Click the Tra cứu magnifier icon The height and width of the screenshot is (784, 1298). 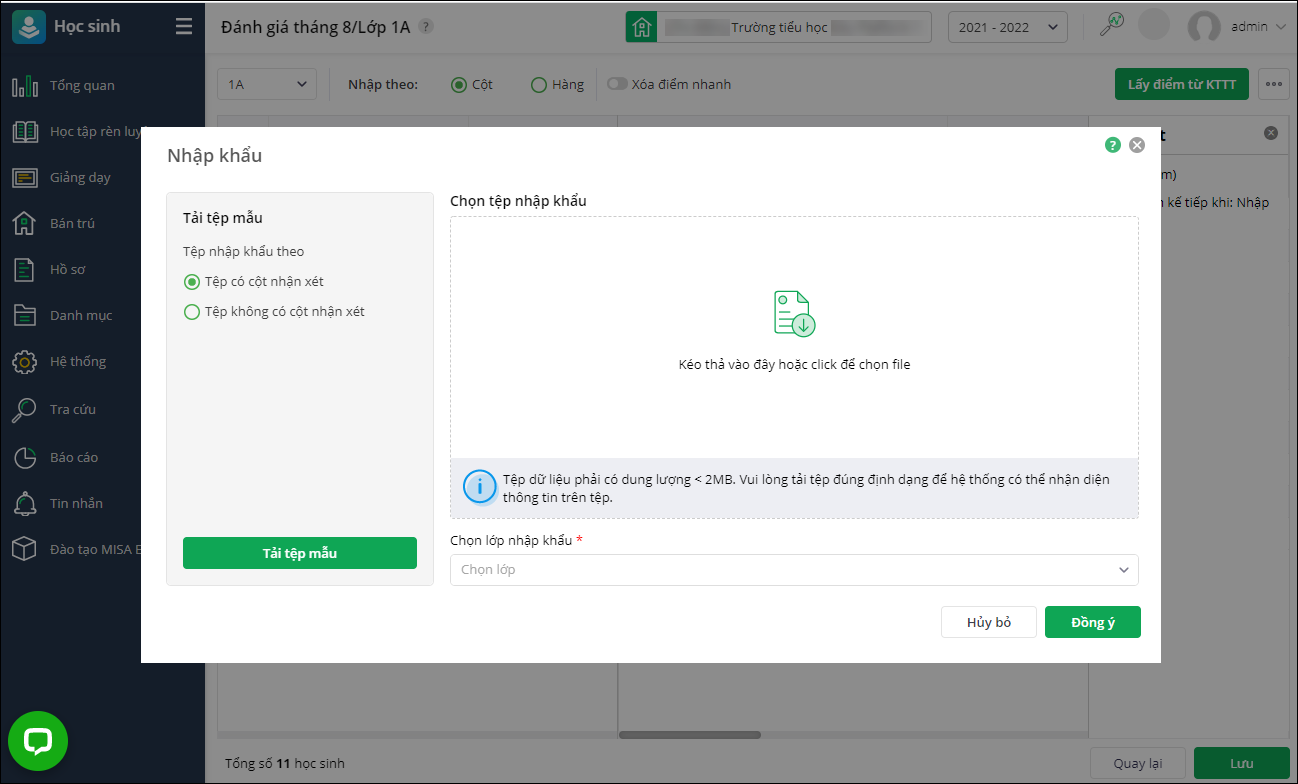(x=25, y=409)
